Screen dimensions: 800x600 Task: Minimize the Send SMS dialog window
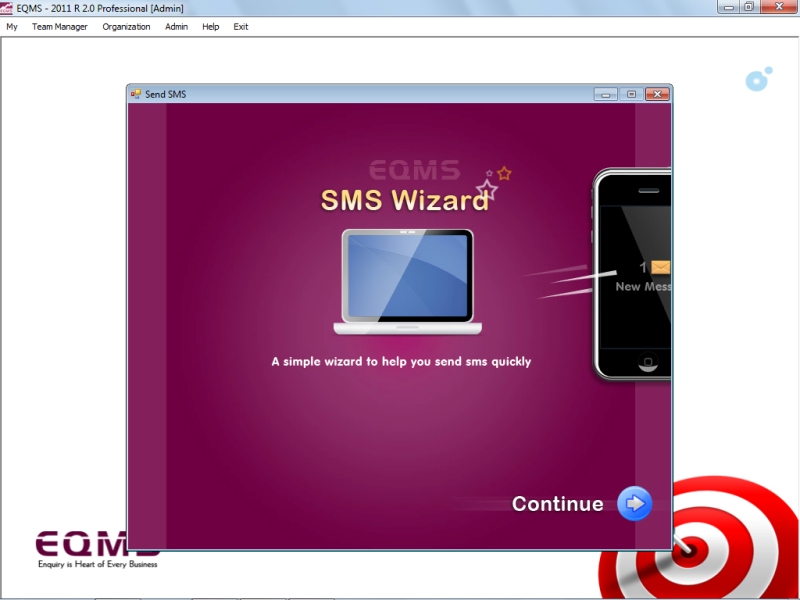point(606,94)
